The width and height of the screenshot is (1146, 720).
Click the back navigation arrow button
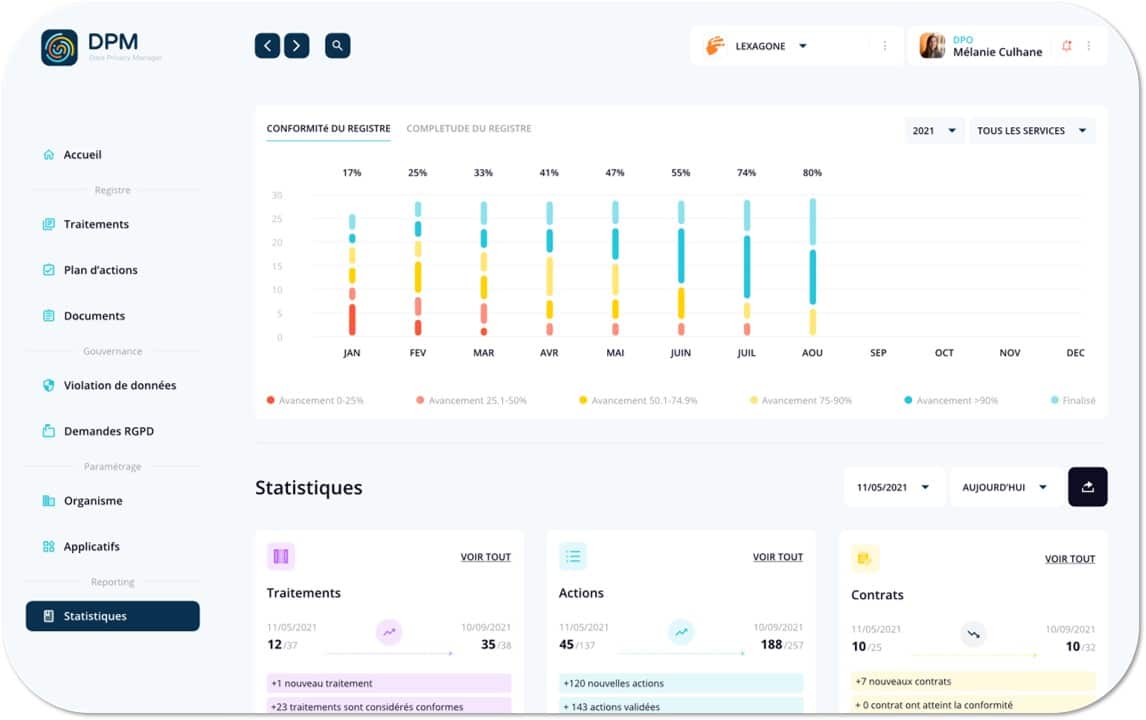[267, 46]
